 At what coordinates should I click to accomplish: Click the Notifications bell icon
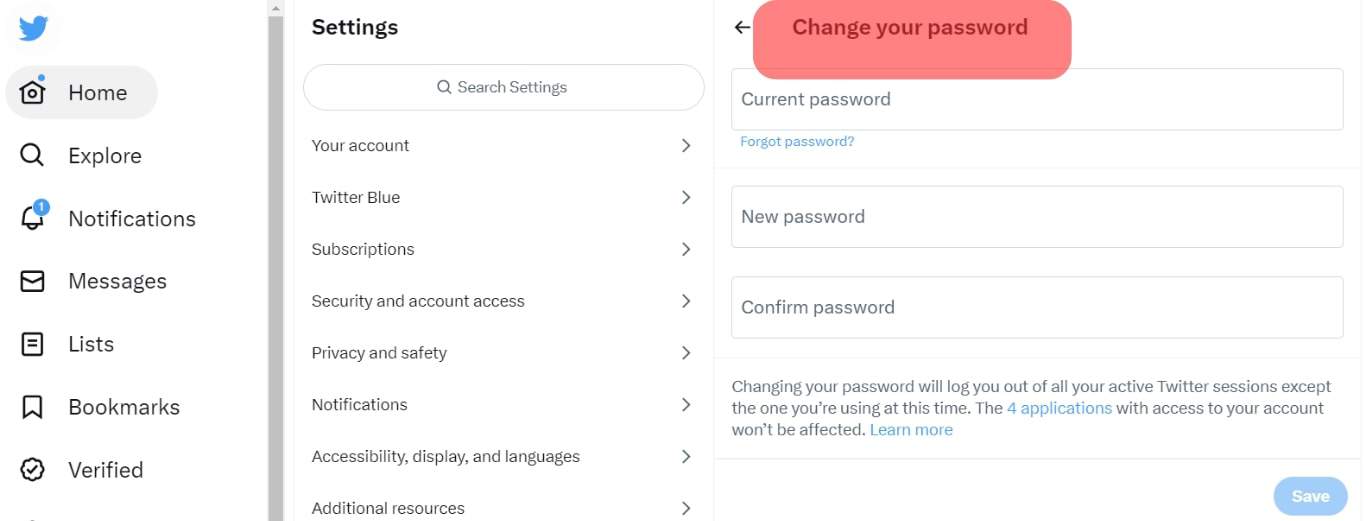(x=33, y=218)
